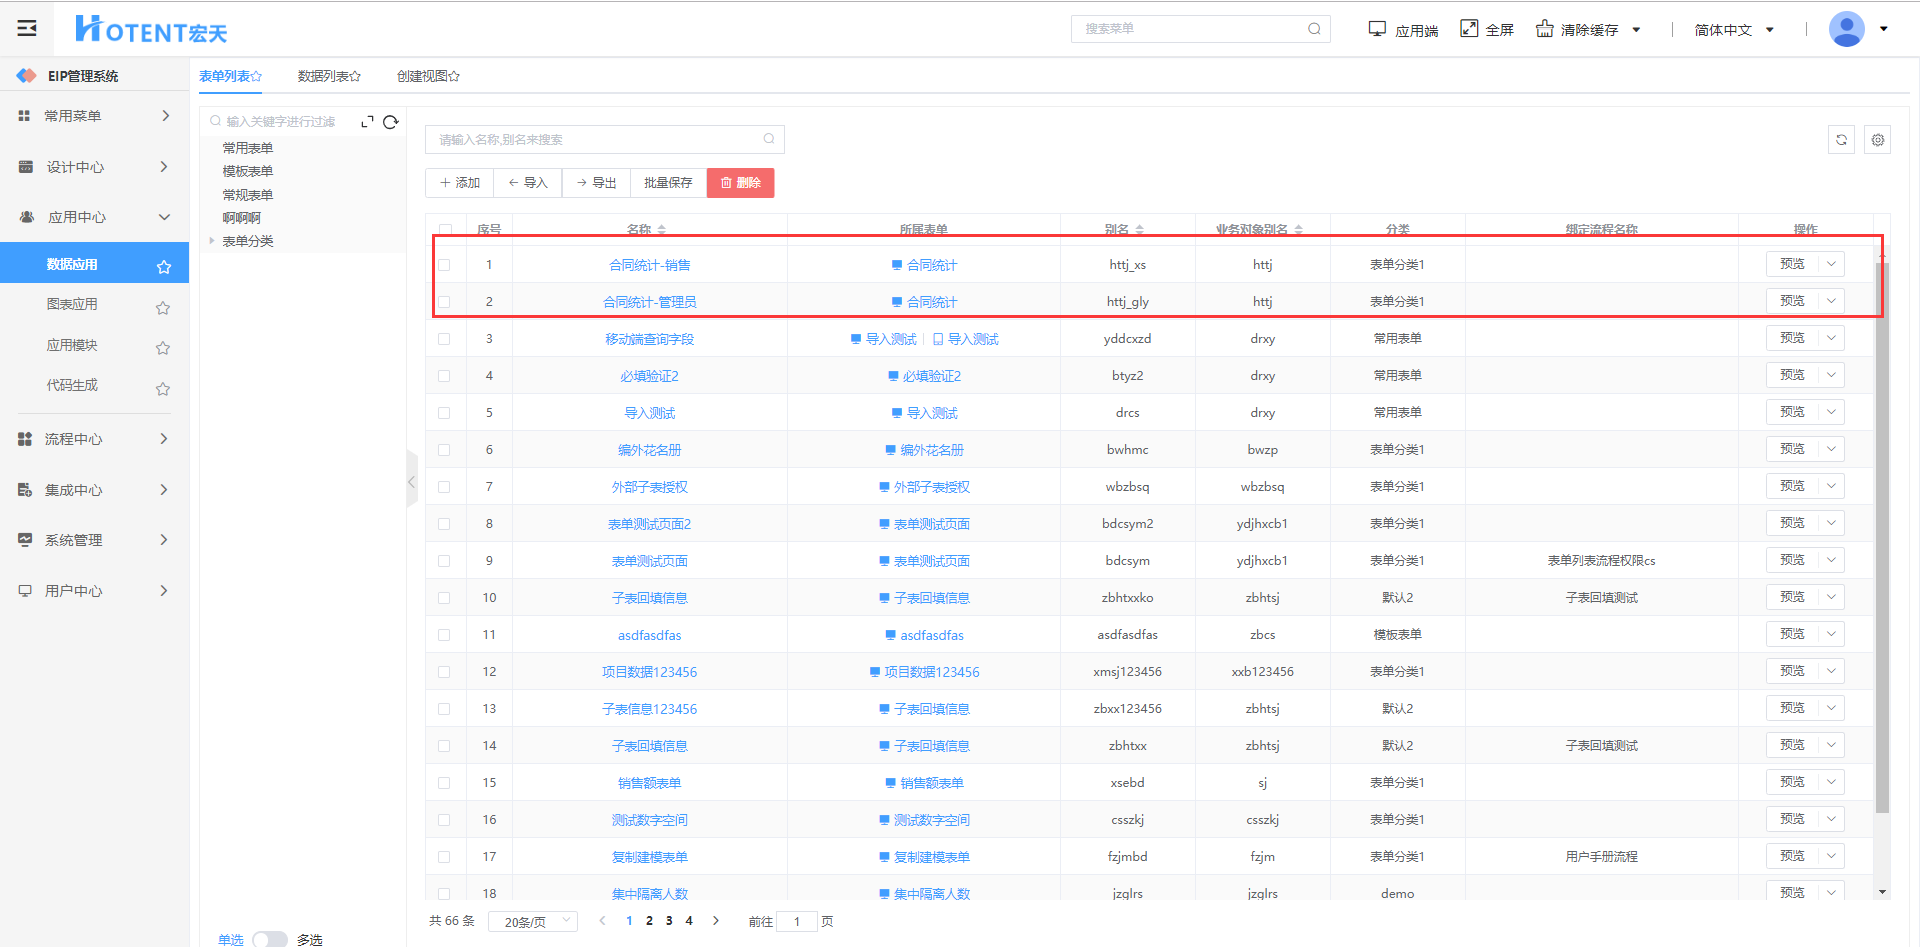
Task: Click the search magnifier in menu search box
Action: pos(1314,29)
